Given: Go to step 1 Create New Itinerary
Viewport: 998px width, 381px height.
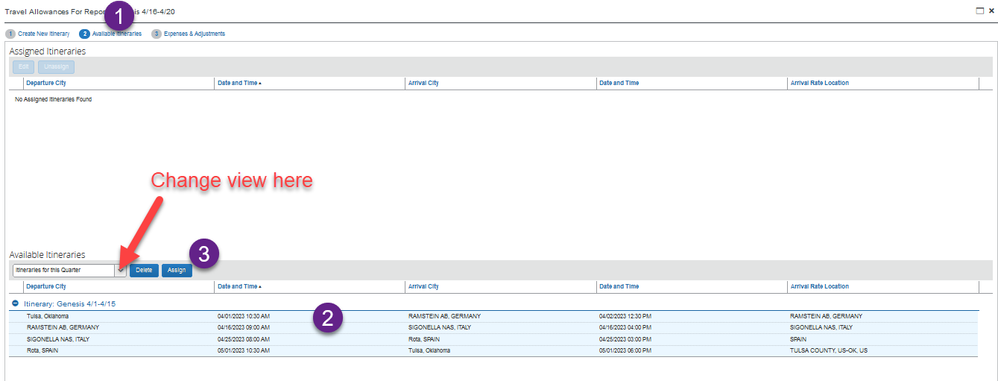Looking at the screenshot, I should 38,34.
